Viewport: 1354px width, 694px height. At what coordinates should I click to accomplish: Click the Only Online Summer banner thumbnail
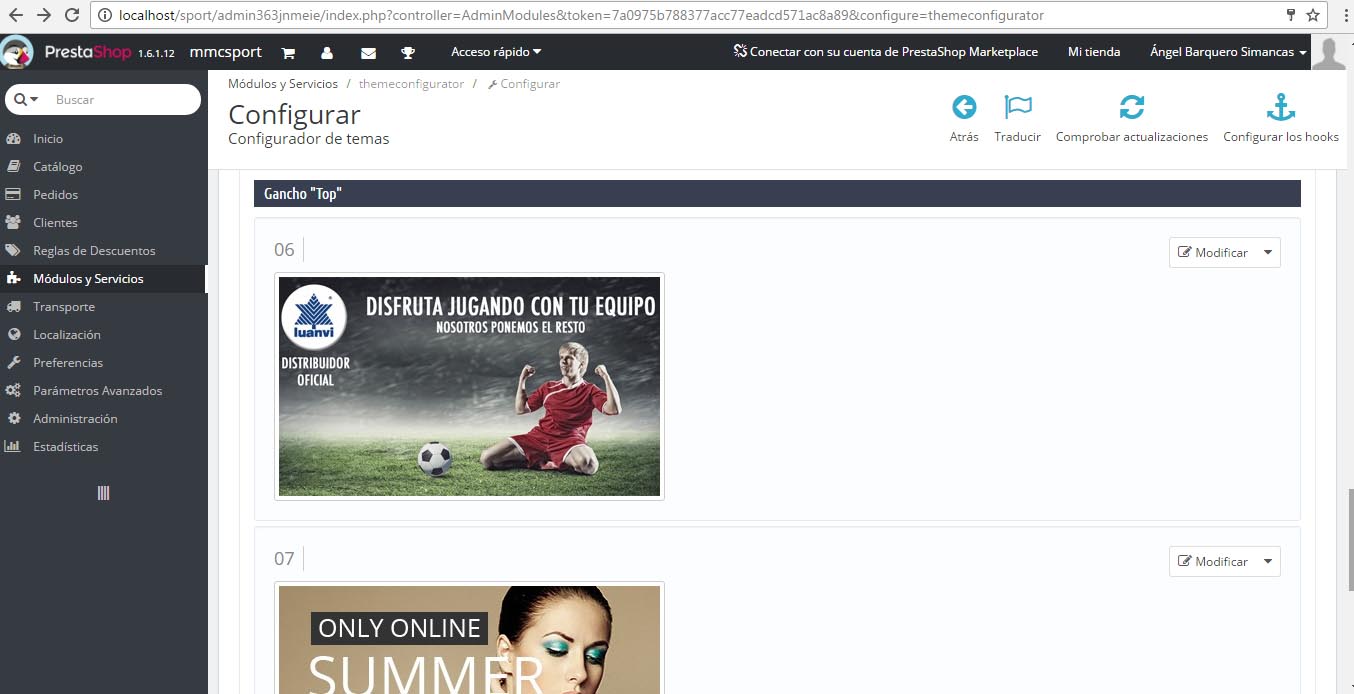click(469, 638)
